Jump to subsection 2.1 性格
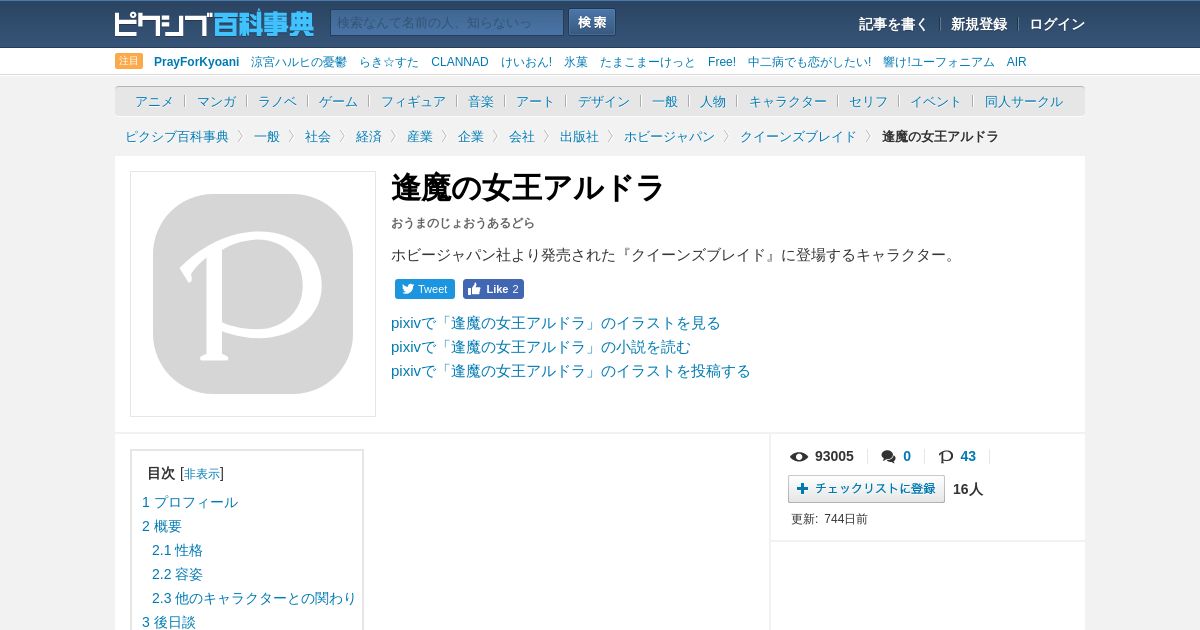This screenshot has height=630, width=1200. (x=177, y=550)
